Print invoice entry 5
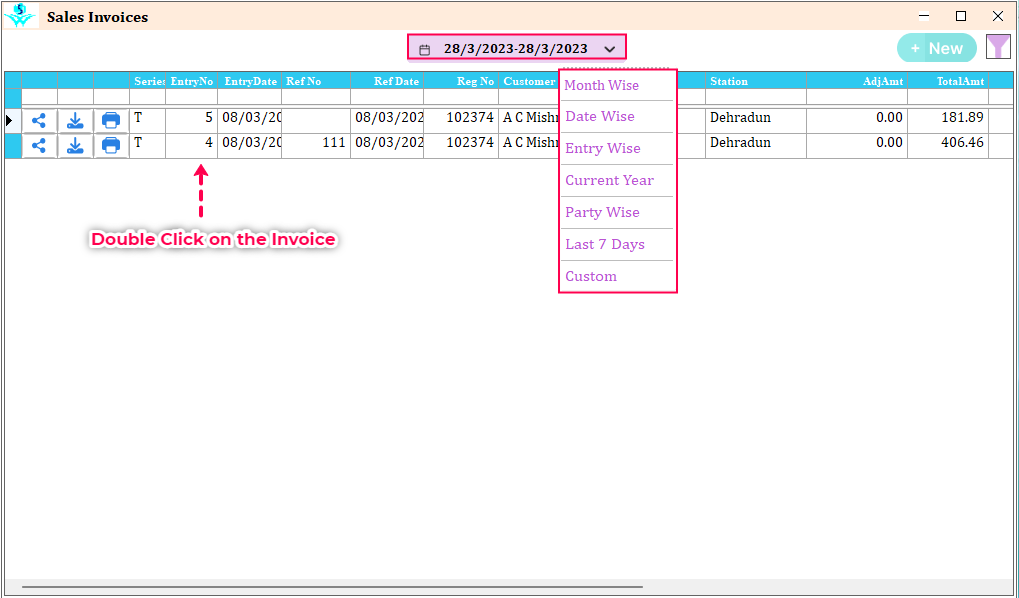 pyautogui.click(x=111, y=120)
